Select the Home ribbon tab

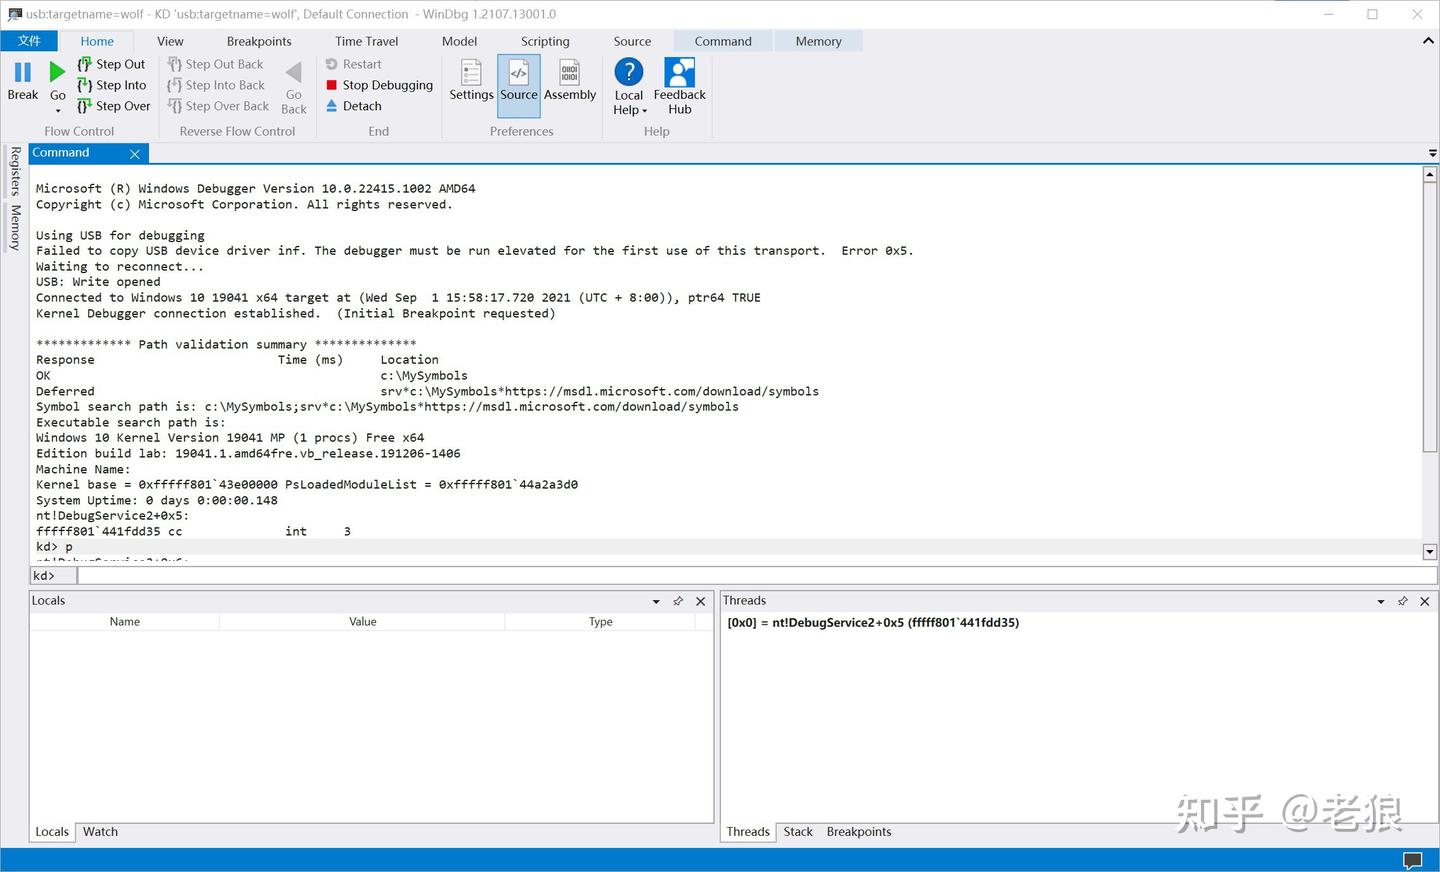tap(97, 41)
